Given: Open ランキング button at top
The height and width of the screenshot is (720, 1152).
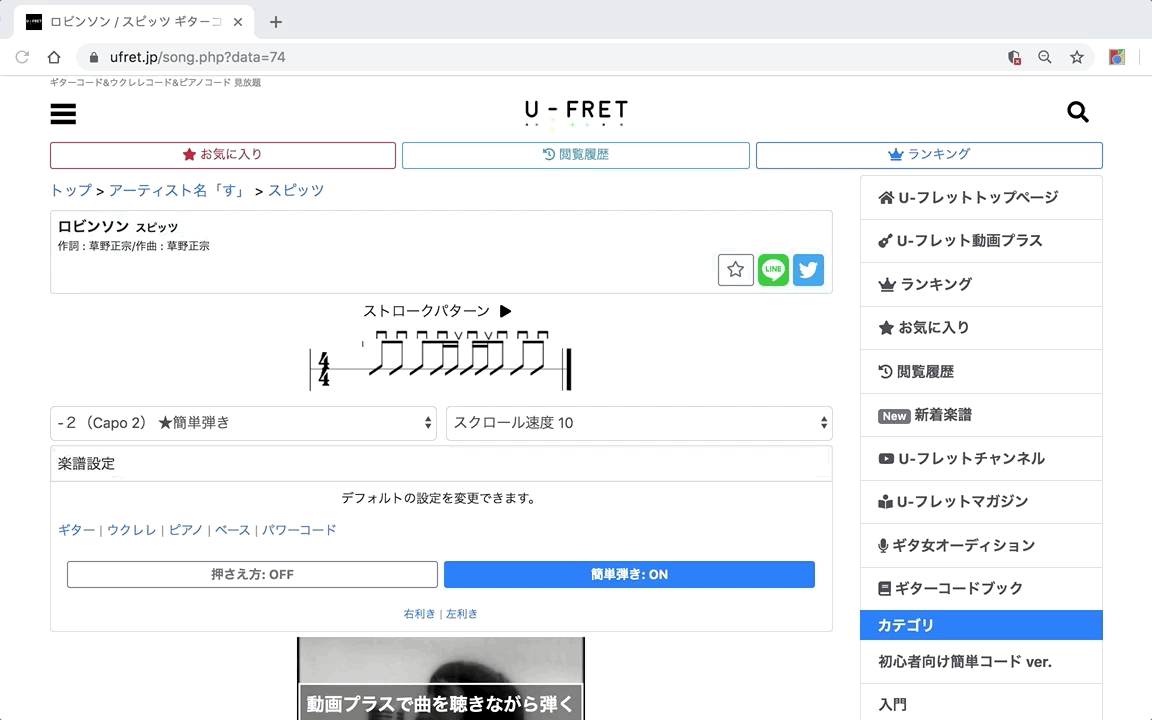Looking at the screenshot, I should click(929, 155).
